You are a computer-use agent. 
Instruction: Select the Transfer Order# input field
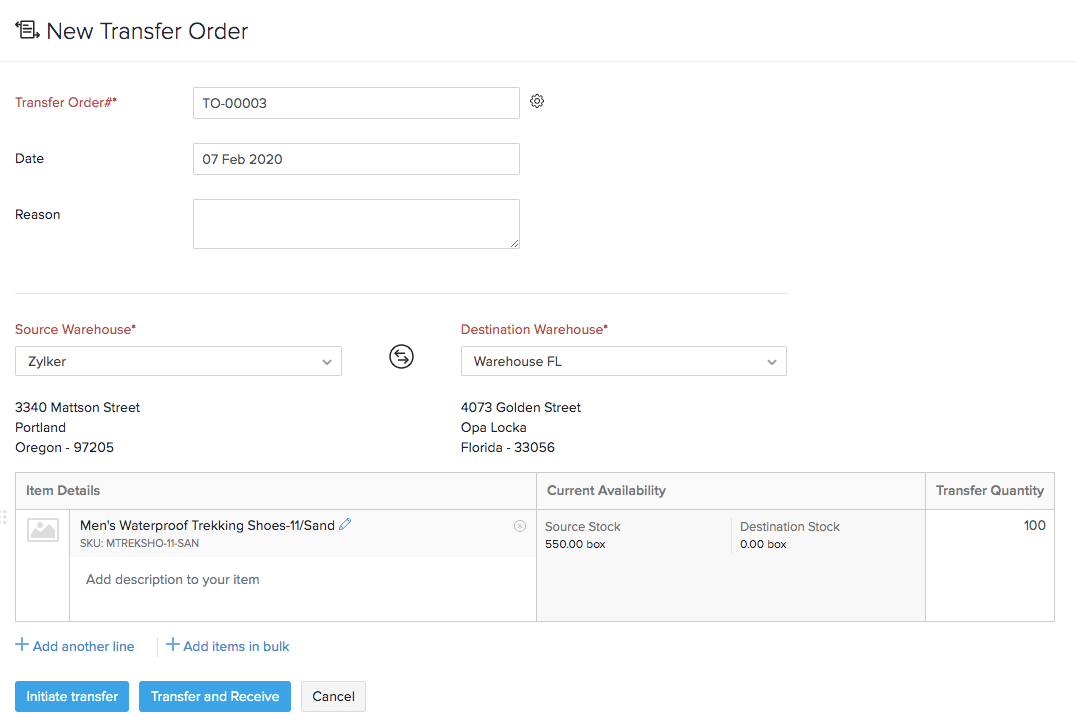(x=356, y=102)
